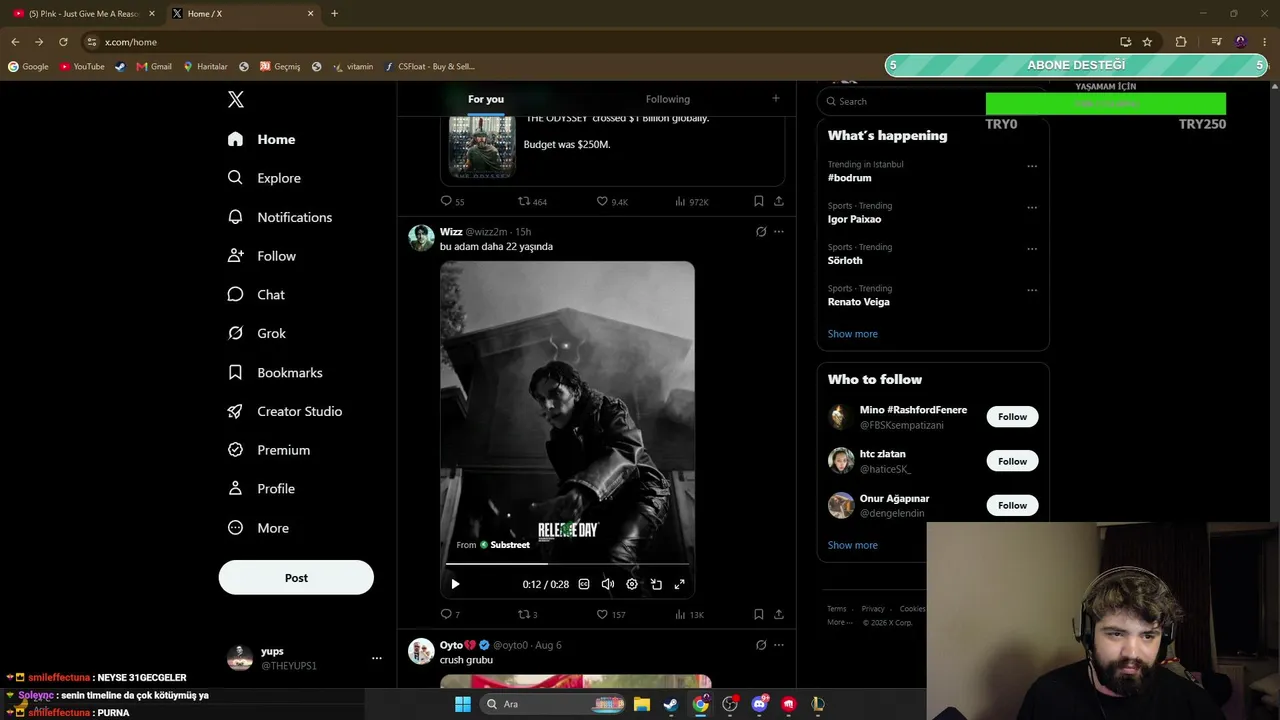Open Grok from the left sidebar
The image size is (1280, 720).
[x=257, y=333]
